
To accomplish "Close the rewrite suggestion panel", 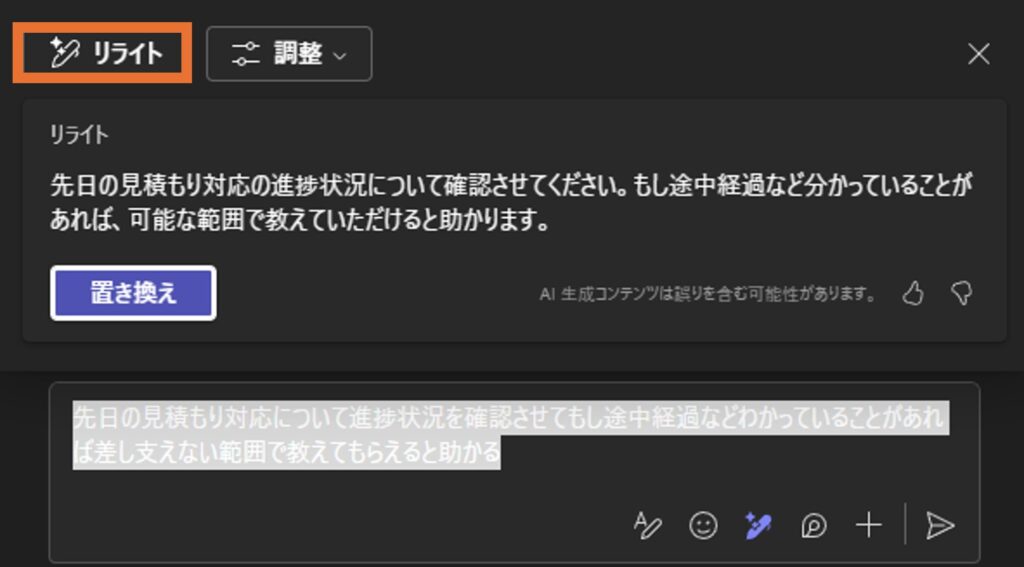I will tap(978, 54).
